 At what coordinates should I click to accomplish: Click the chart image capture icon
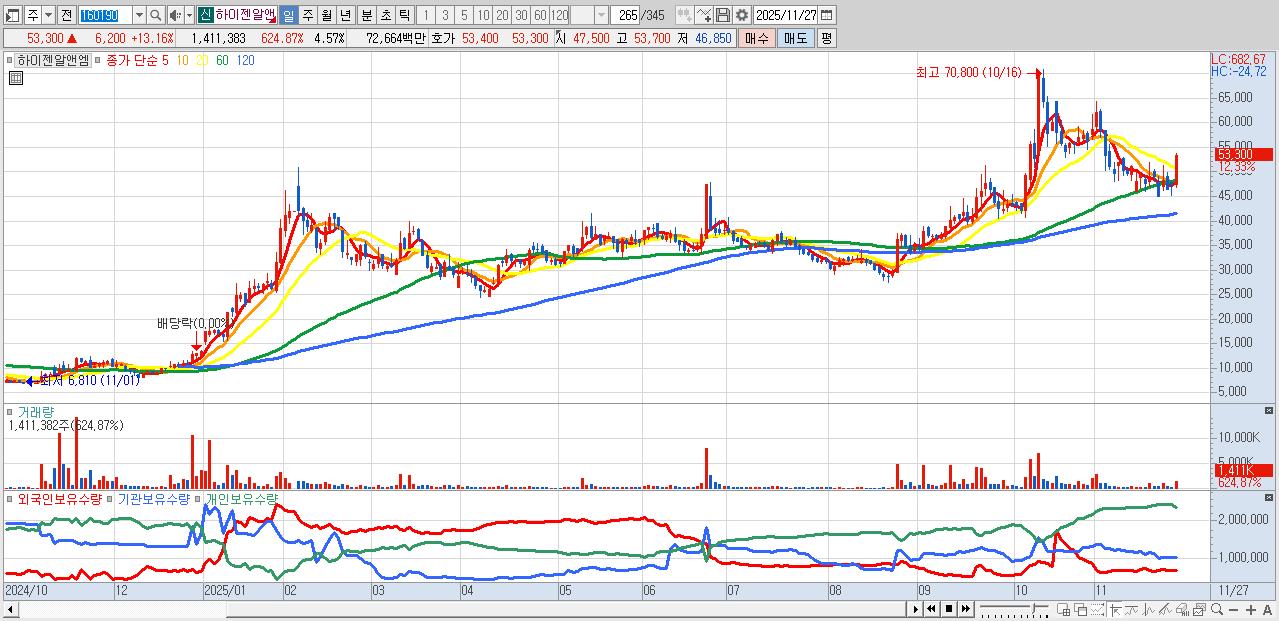(1199, 609)
